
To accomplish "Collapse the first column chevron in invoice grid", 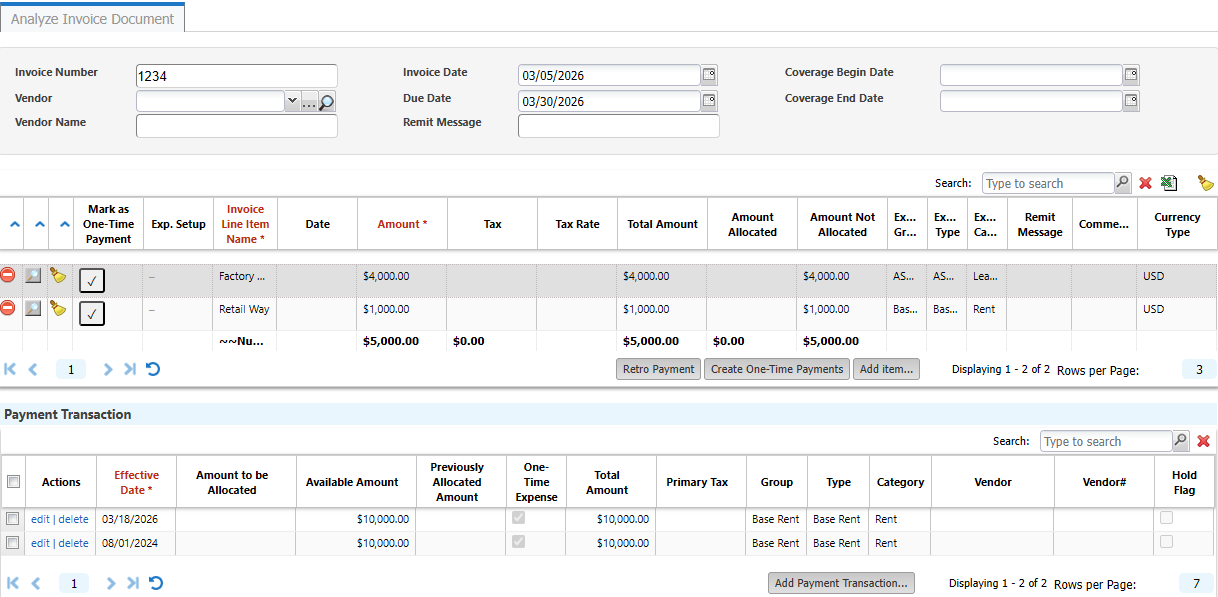I will (14, 224).
